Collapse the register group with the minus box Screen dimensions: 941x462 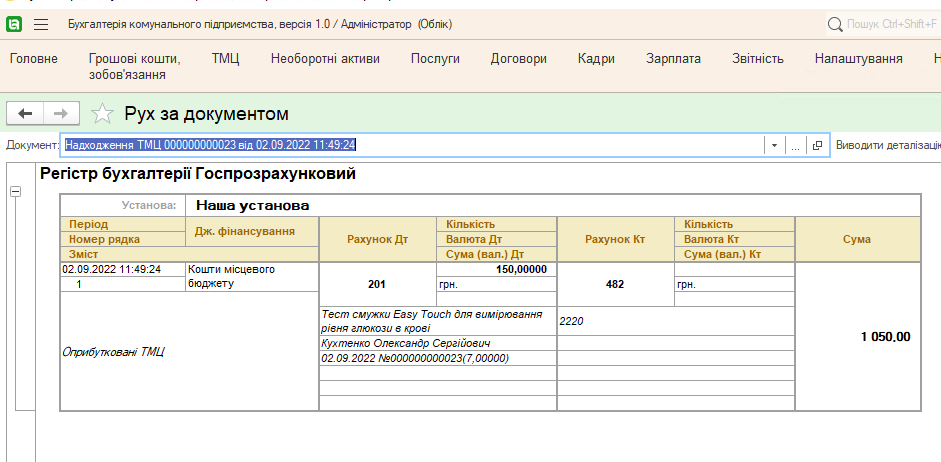pos(15,191)
